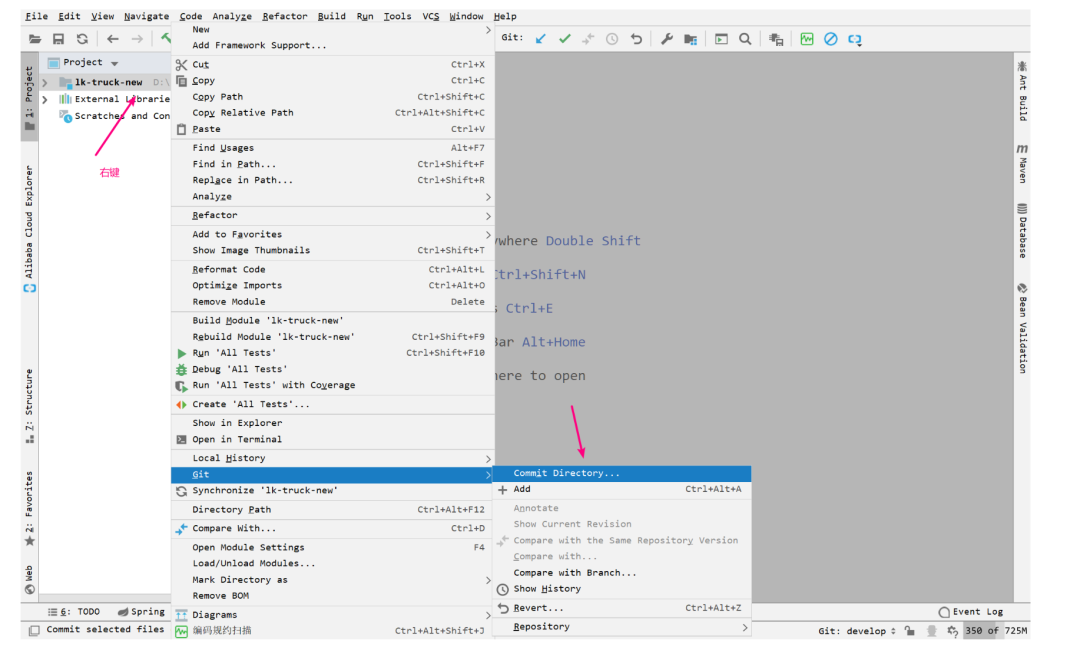1080x647 pixels.
Task: Open the Git branch develop selector
Action: click(x=857, y=630)
